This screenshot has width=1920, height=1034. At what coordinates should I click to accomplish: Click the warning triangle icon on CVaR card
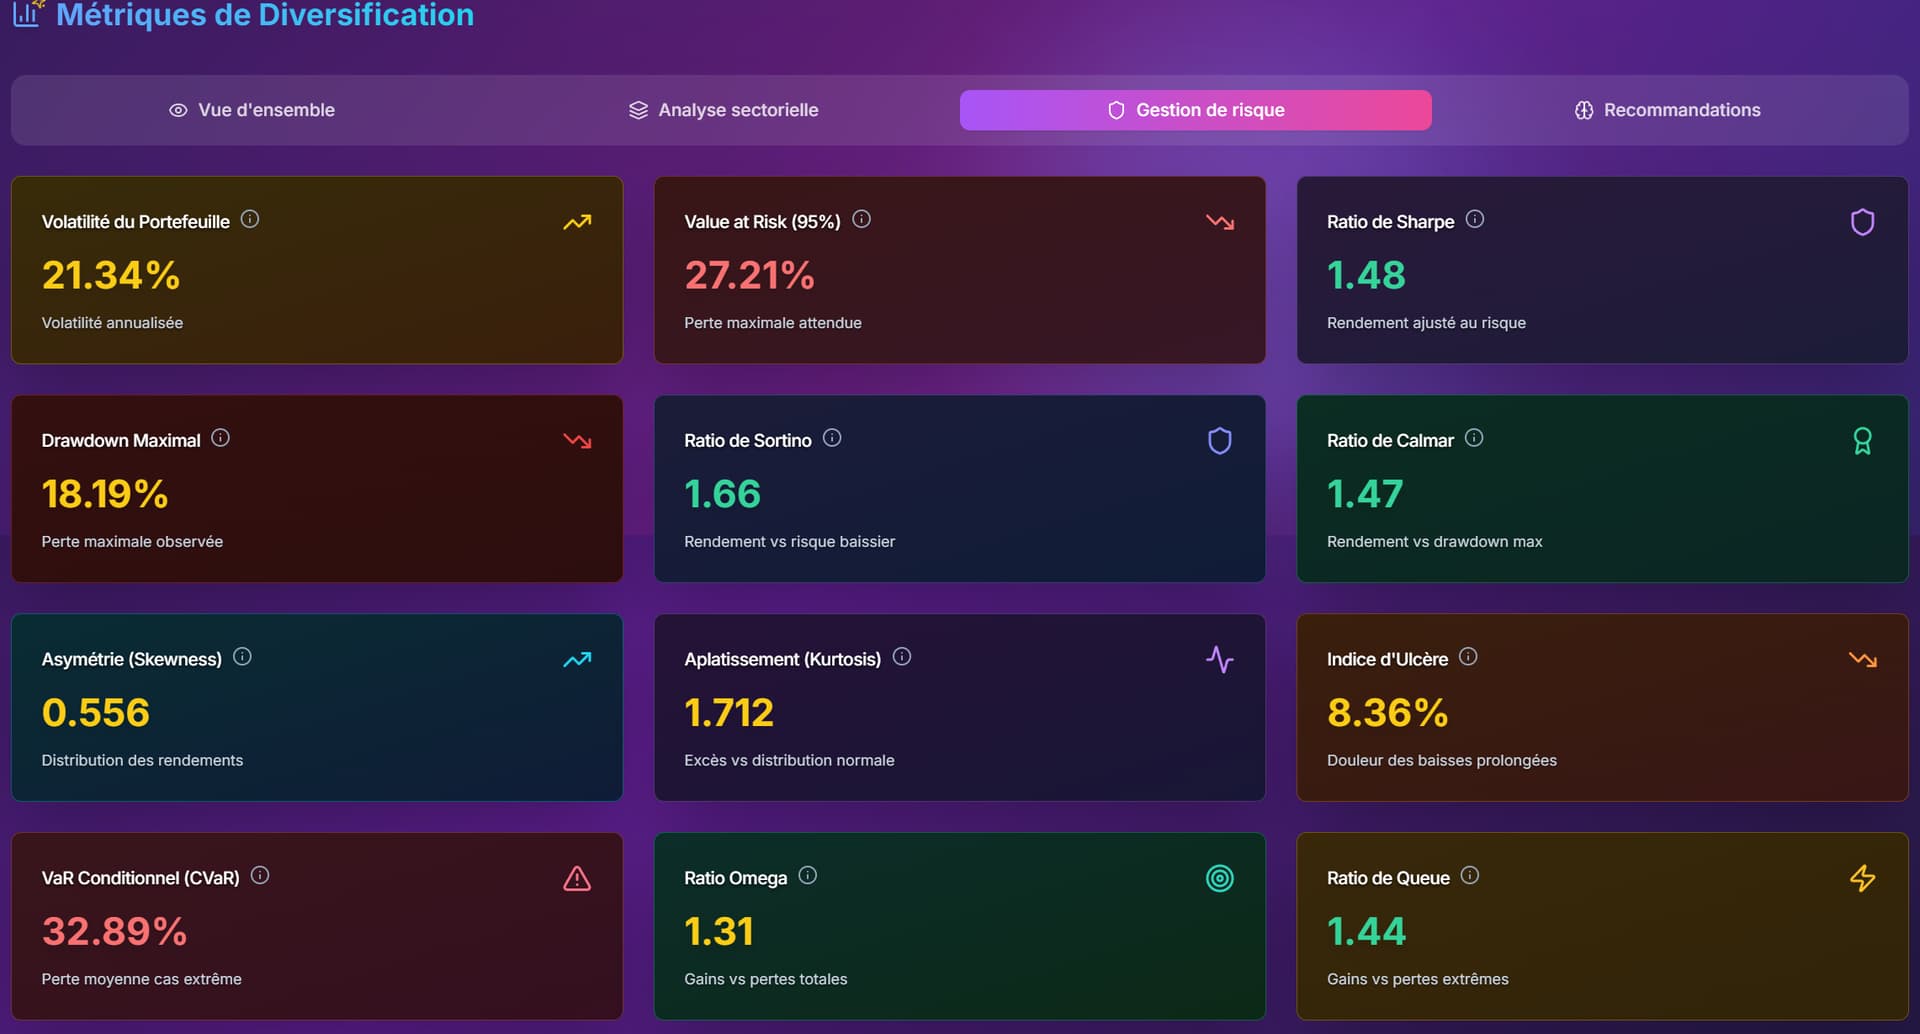click(x=577, y=879)
